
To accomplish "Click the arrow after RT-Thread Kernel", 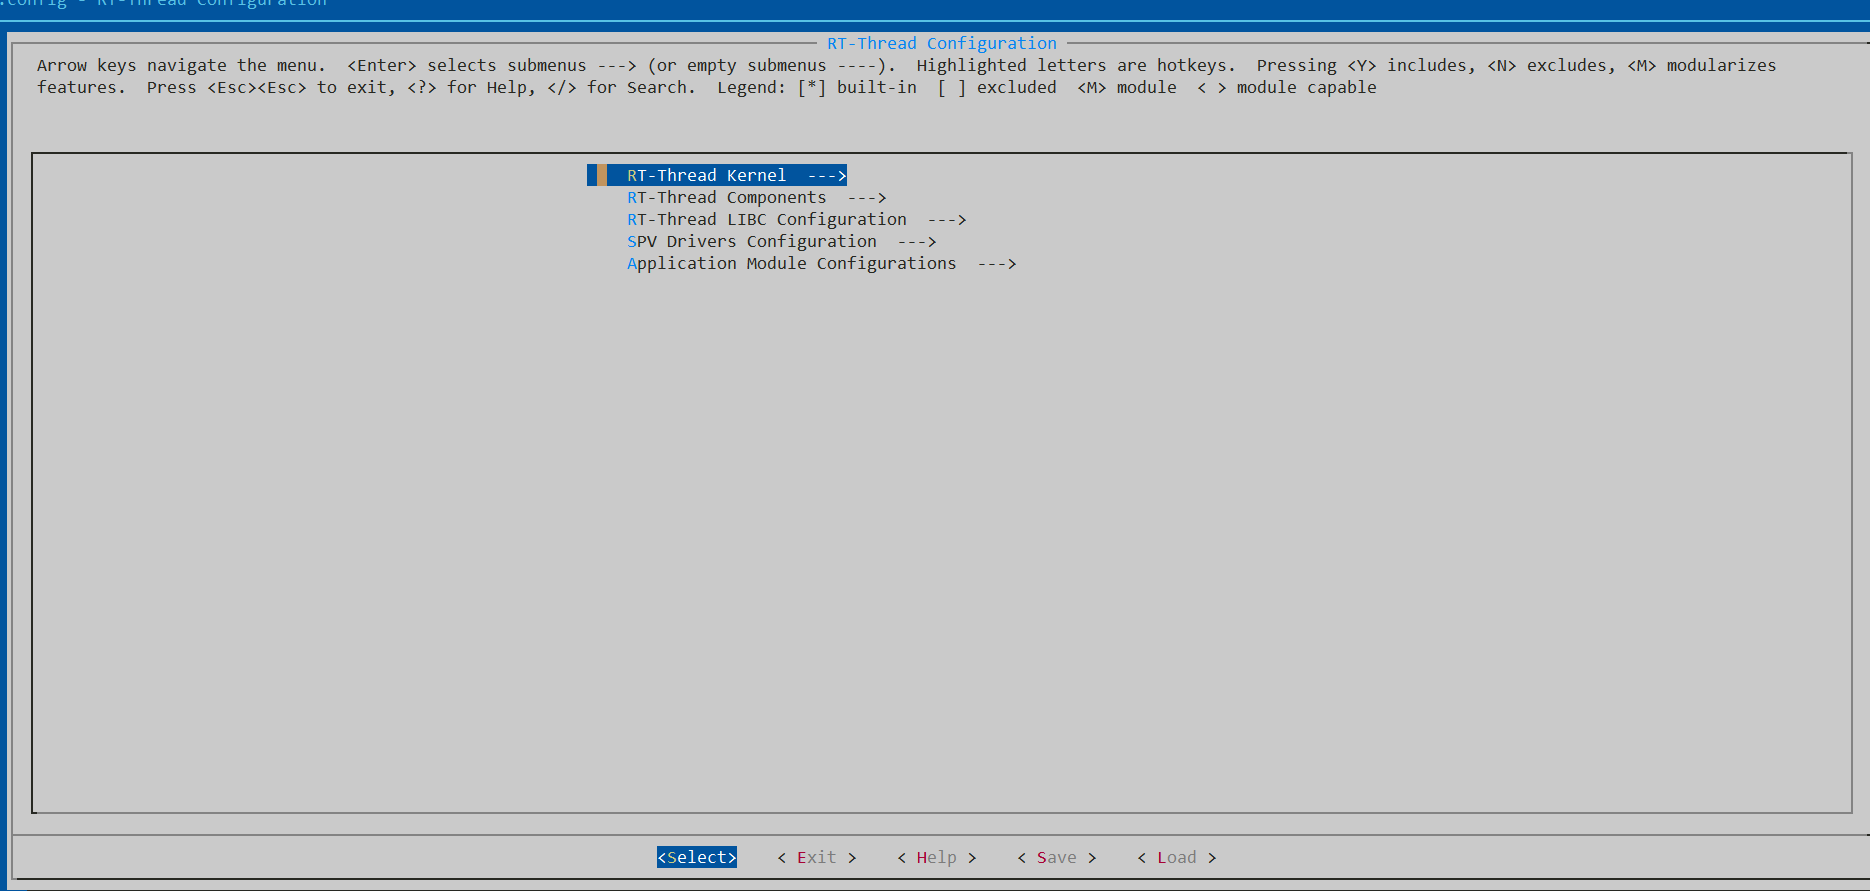I will tap(827, 176).
